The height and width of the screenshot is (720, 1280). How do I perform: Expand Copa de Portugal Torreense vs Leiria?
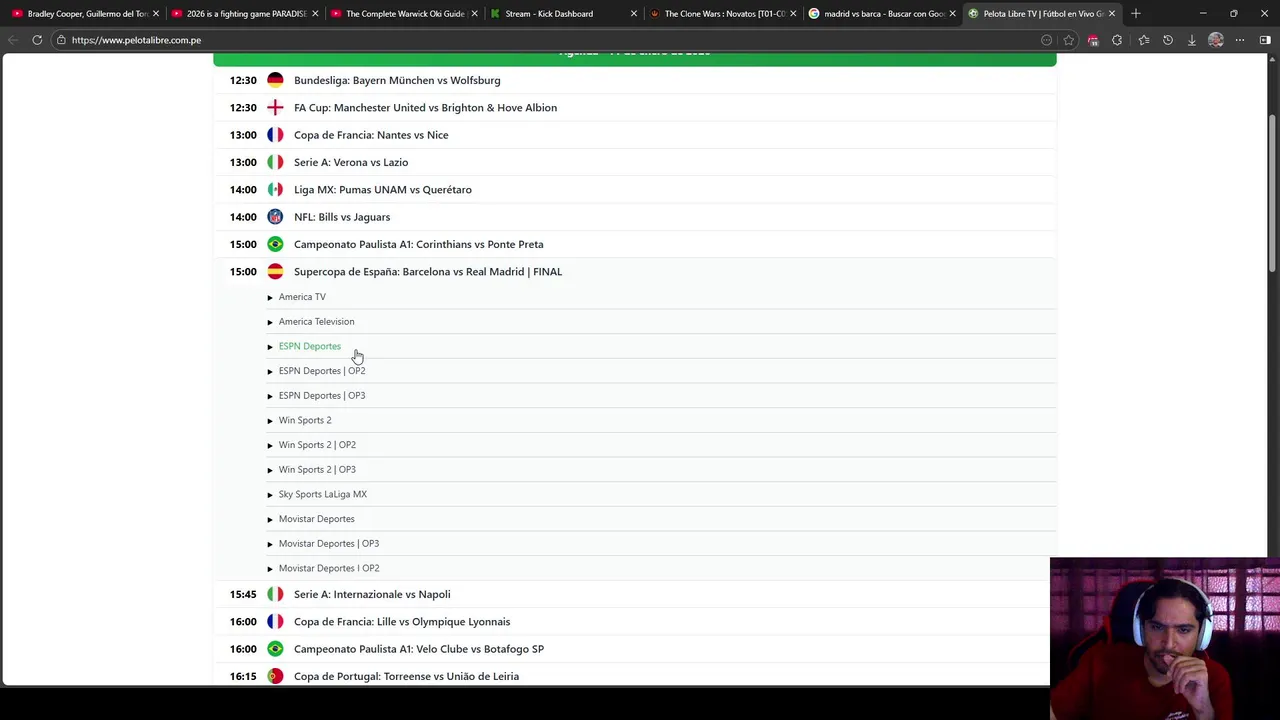(634, 676)
